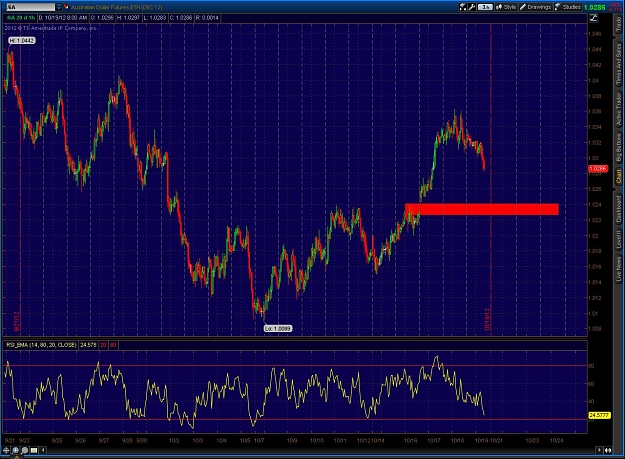Click the H: 1.0297 high value
The image size is (625, 459).
128,18
